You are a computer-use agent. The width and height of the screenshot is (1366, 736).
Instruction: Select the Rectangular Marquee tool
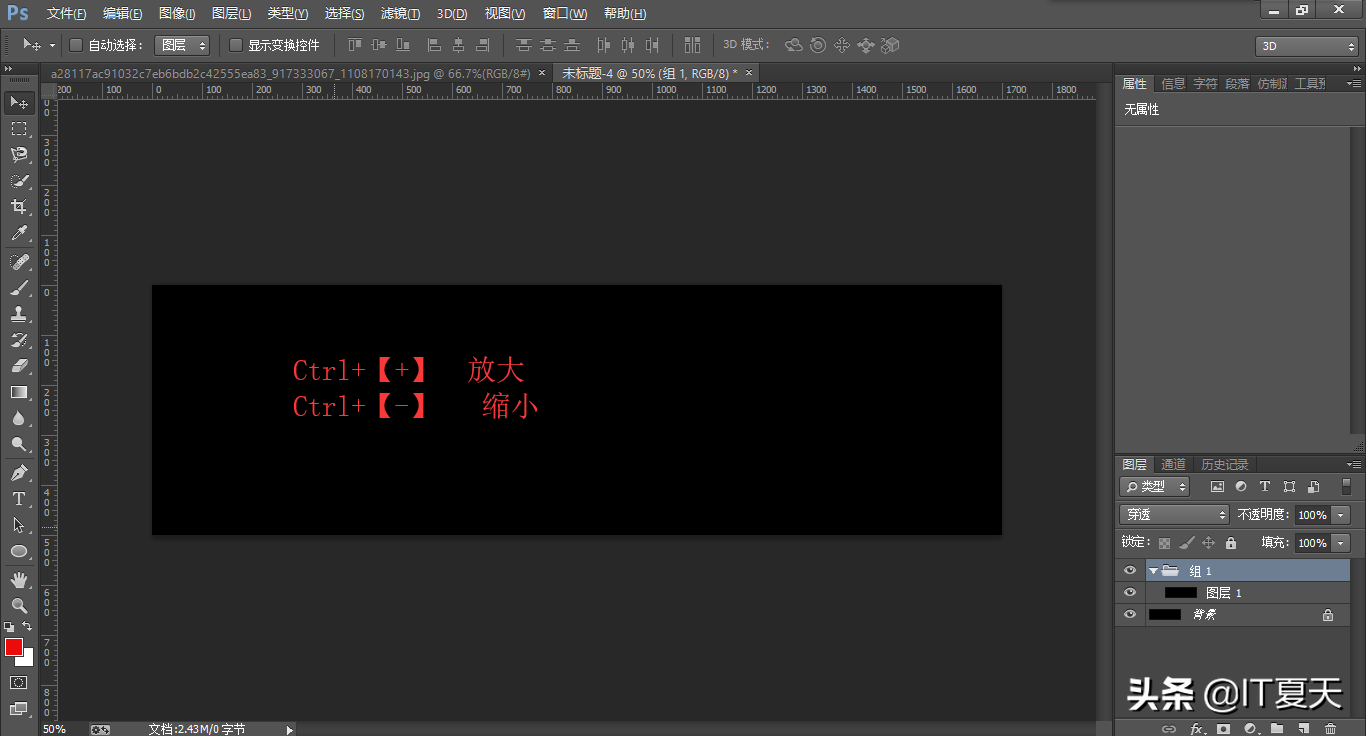point(19,129)
